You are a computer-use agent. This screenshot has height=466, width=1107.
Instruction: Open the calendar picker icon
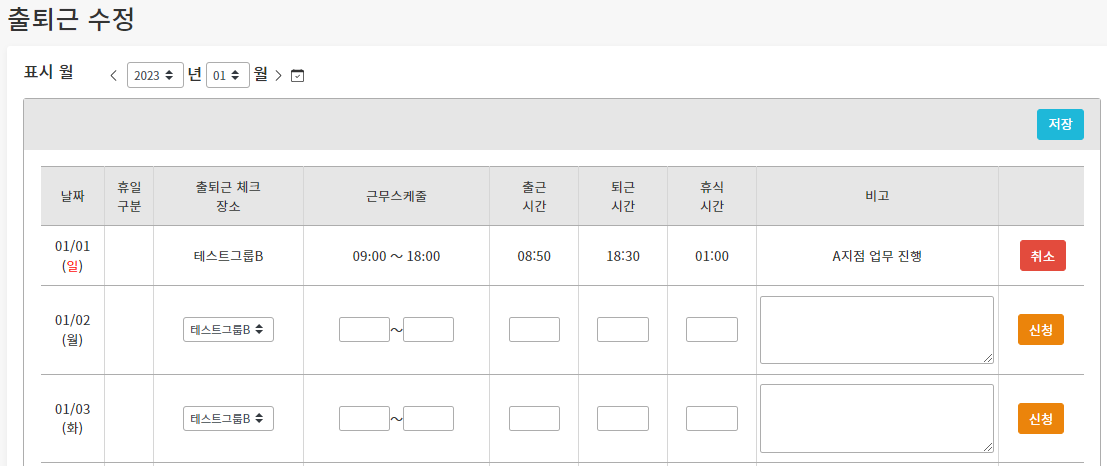click(298, 76)
